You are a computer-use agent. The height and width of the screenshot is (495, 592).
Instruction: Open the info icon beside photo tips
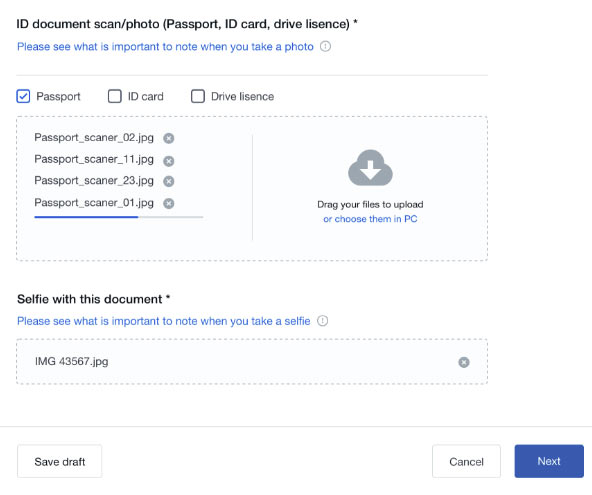click(325, 46)
